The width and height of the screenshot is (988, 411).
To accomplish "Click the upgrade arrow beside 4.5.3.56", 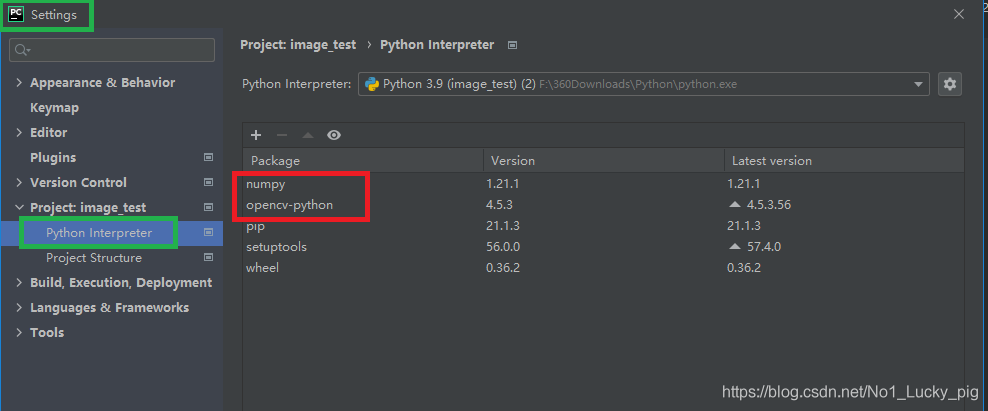I will 734,205.
